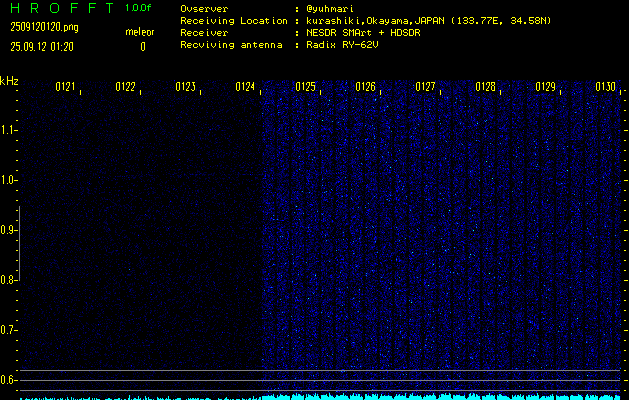The width and height of the screenshot is (629, 400).
Task: Click the 0.8 kHz axis label
Action: click(7, 280)
